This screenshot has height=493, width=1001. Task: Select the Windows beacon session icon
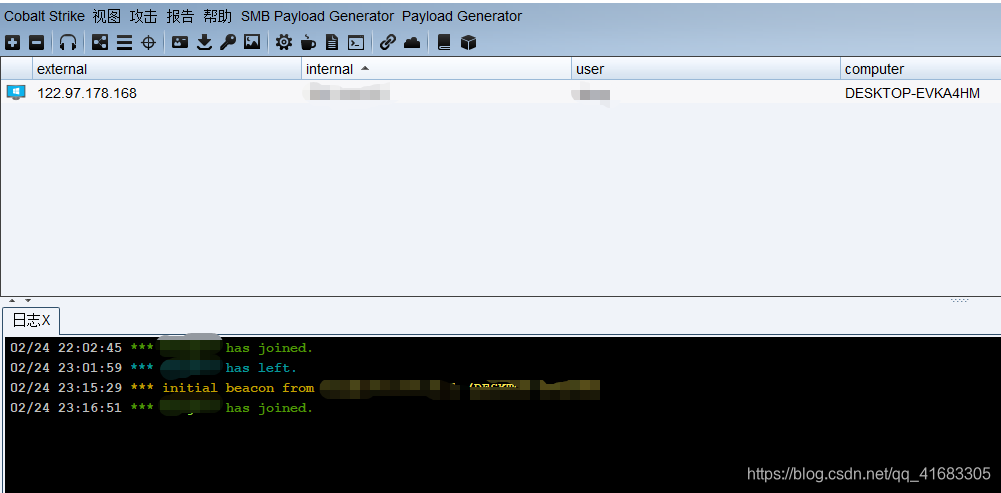click(16, 93)
